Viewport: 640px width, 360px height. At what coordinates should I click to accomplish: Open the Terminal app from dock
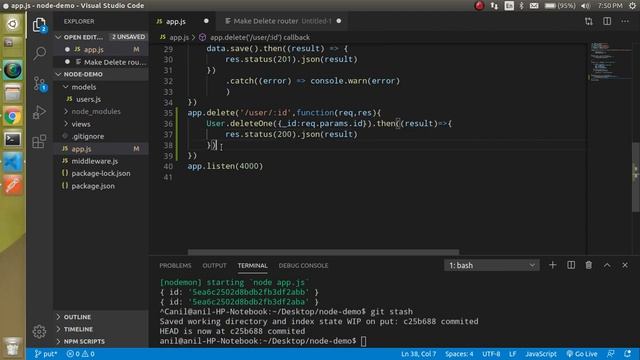(x=12, y=140)
